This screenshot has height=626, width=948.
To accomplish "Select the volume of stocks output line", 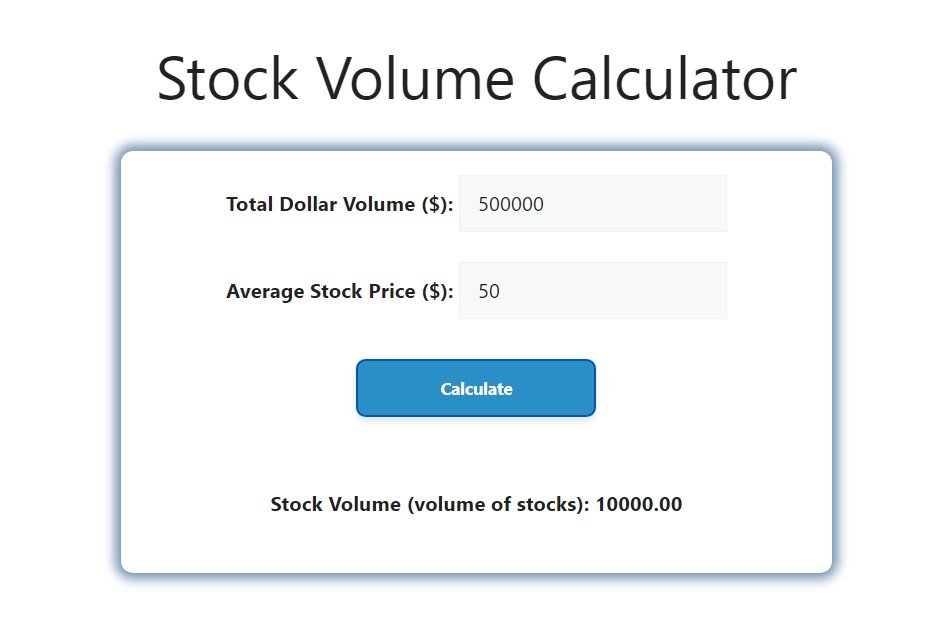I will (x=475, y=504).
